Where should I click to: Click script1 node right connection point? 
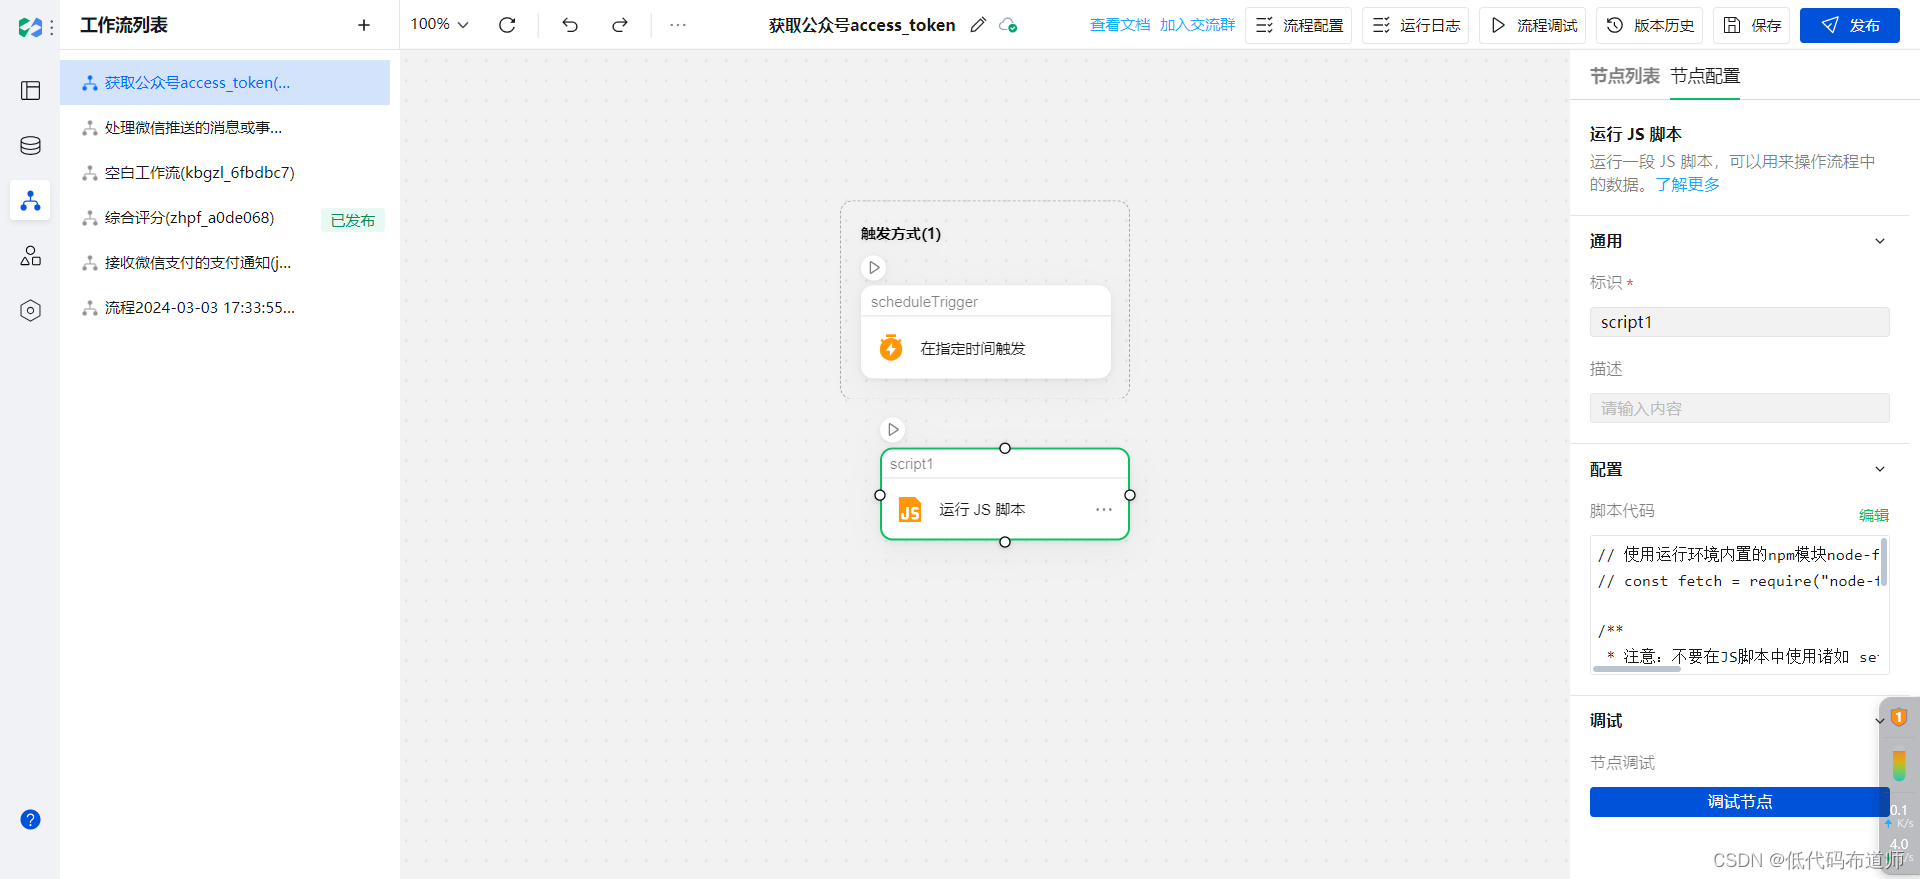(1130, 495)
